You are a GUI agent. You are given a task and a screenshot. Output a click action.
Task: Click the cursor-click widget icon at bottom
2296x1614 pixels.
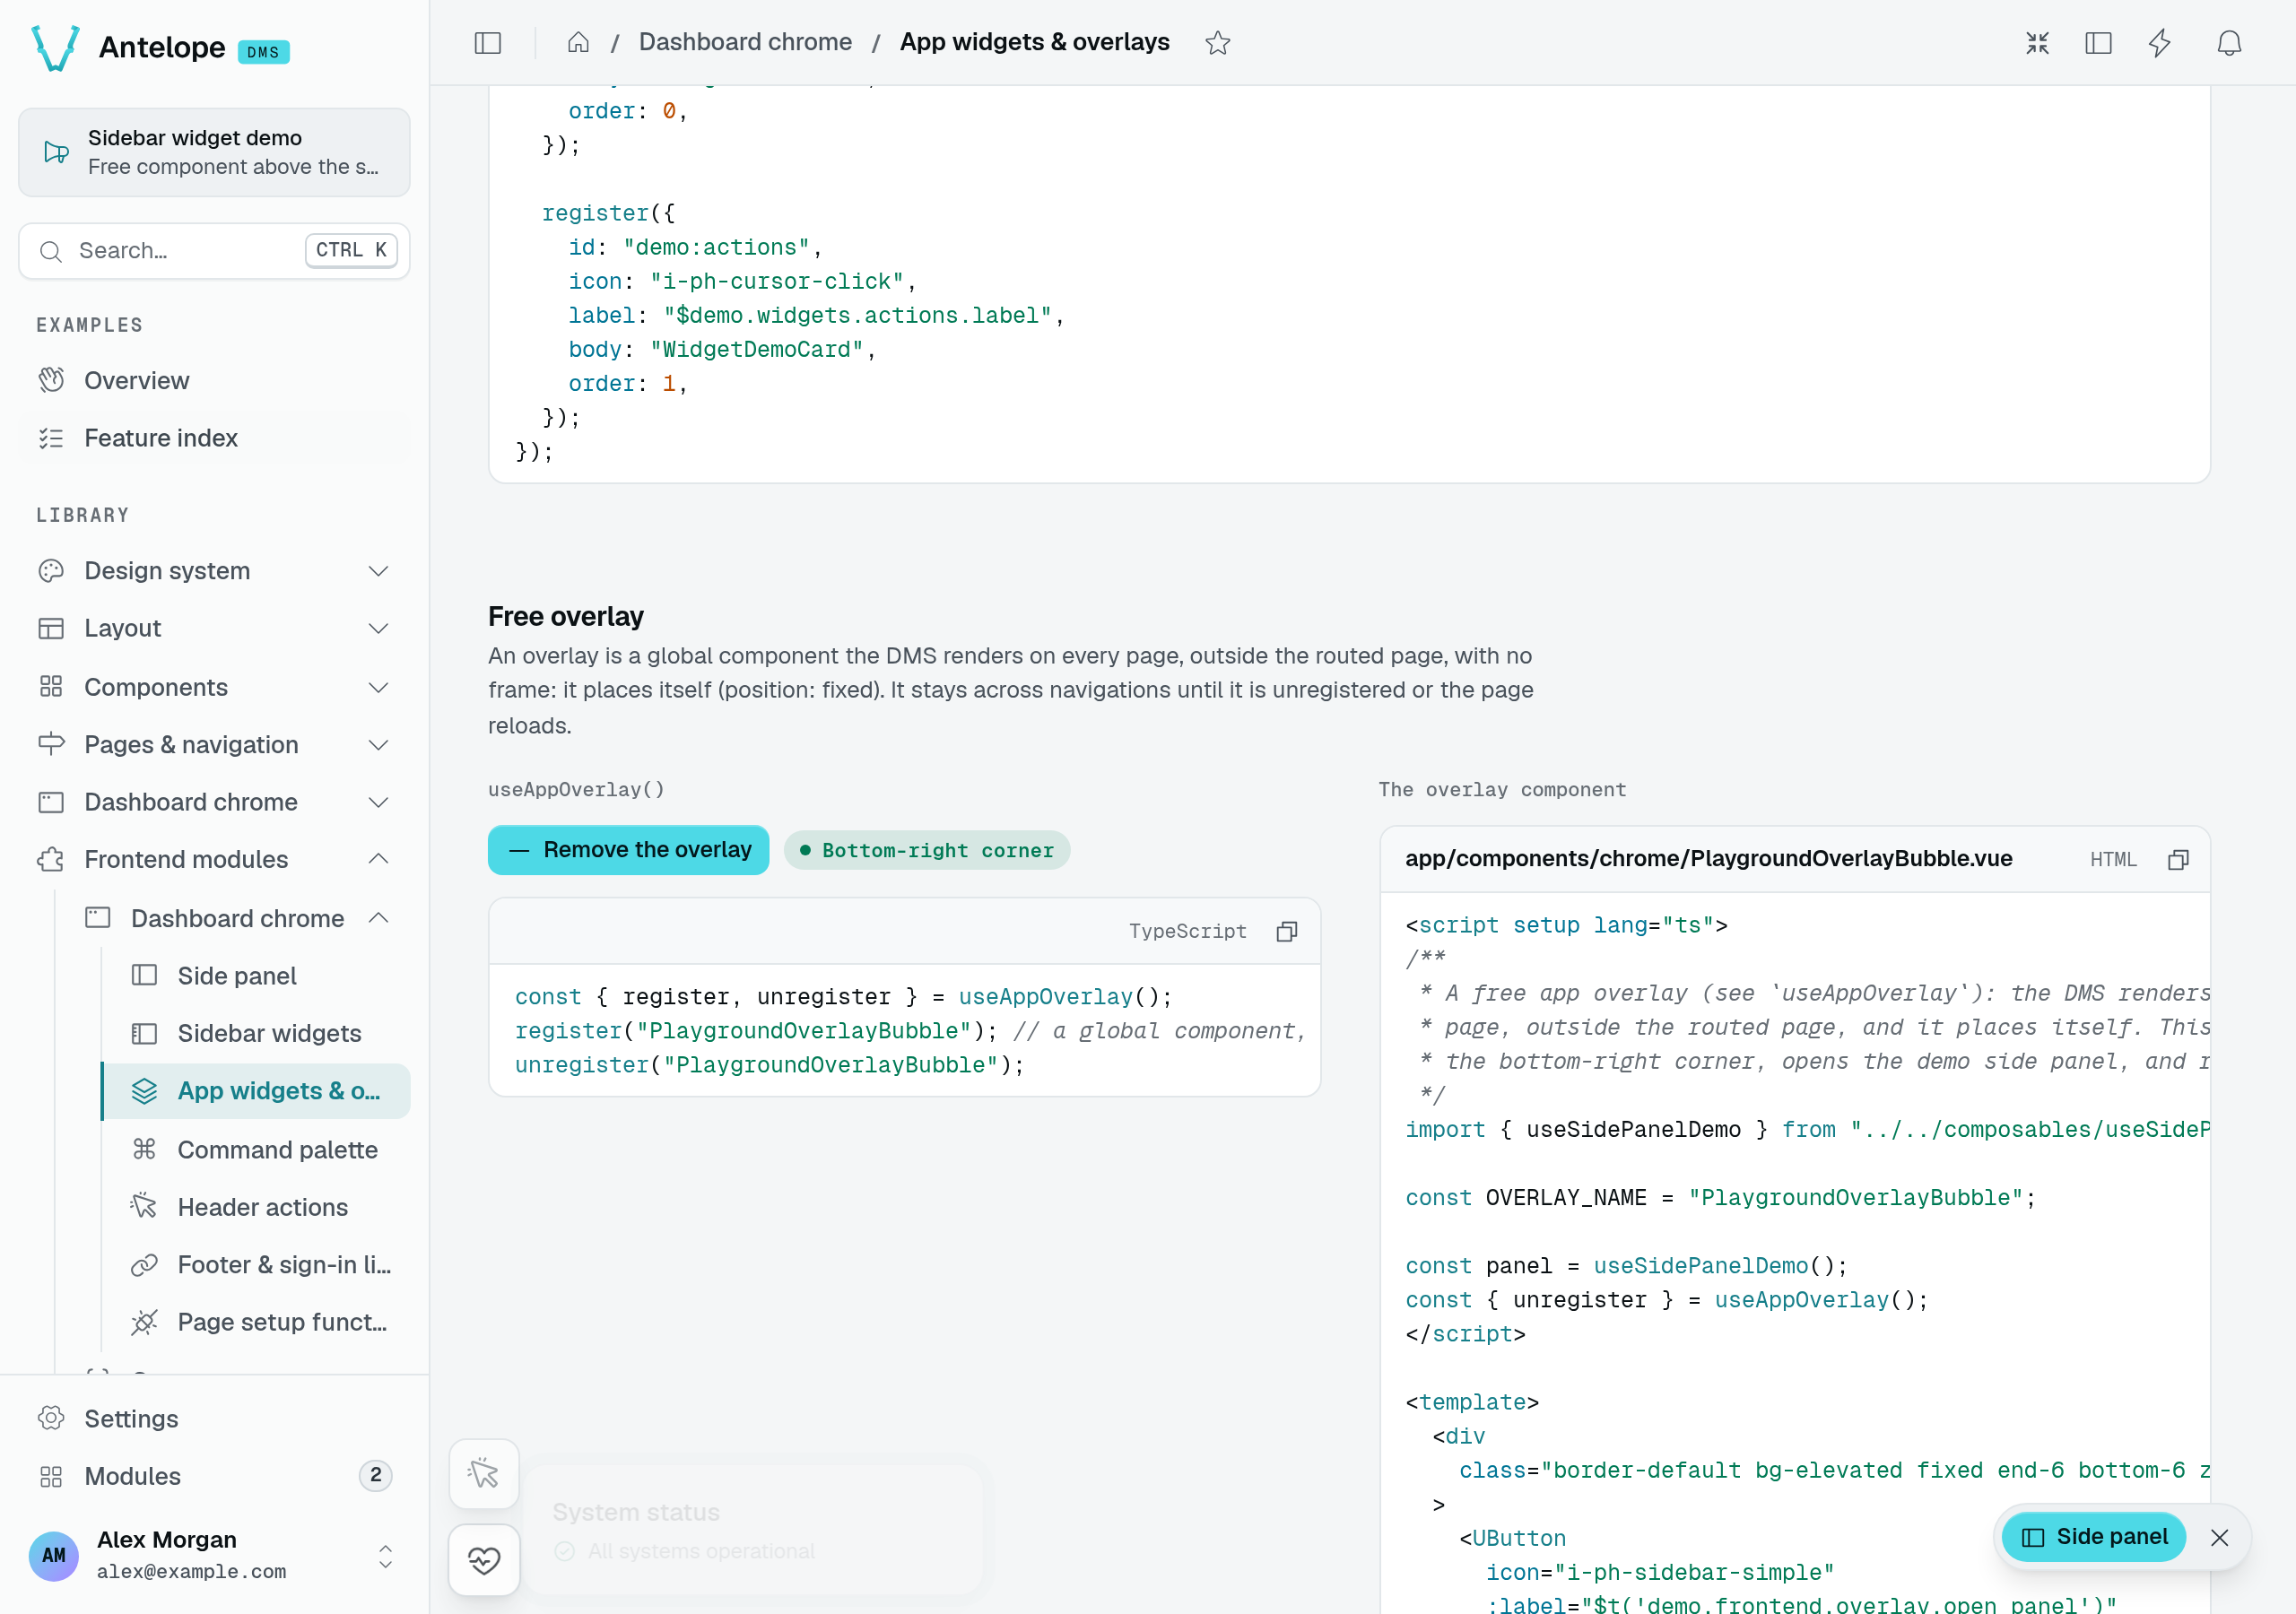click(x=484, y=1473)
